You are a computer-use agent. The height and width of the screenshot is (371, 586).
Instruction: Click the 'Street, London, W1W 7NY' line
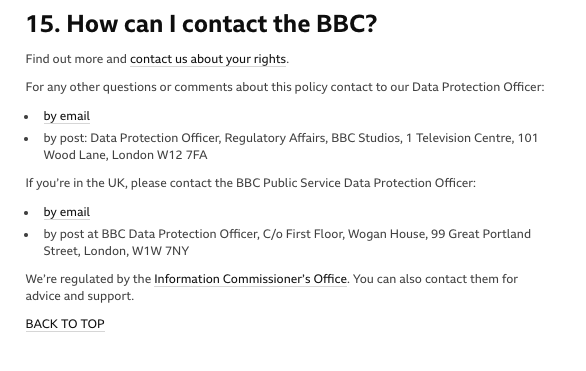[116, 251]
